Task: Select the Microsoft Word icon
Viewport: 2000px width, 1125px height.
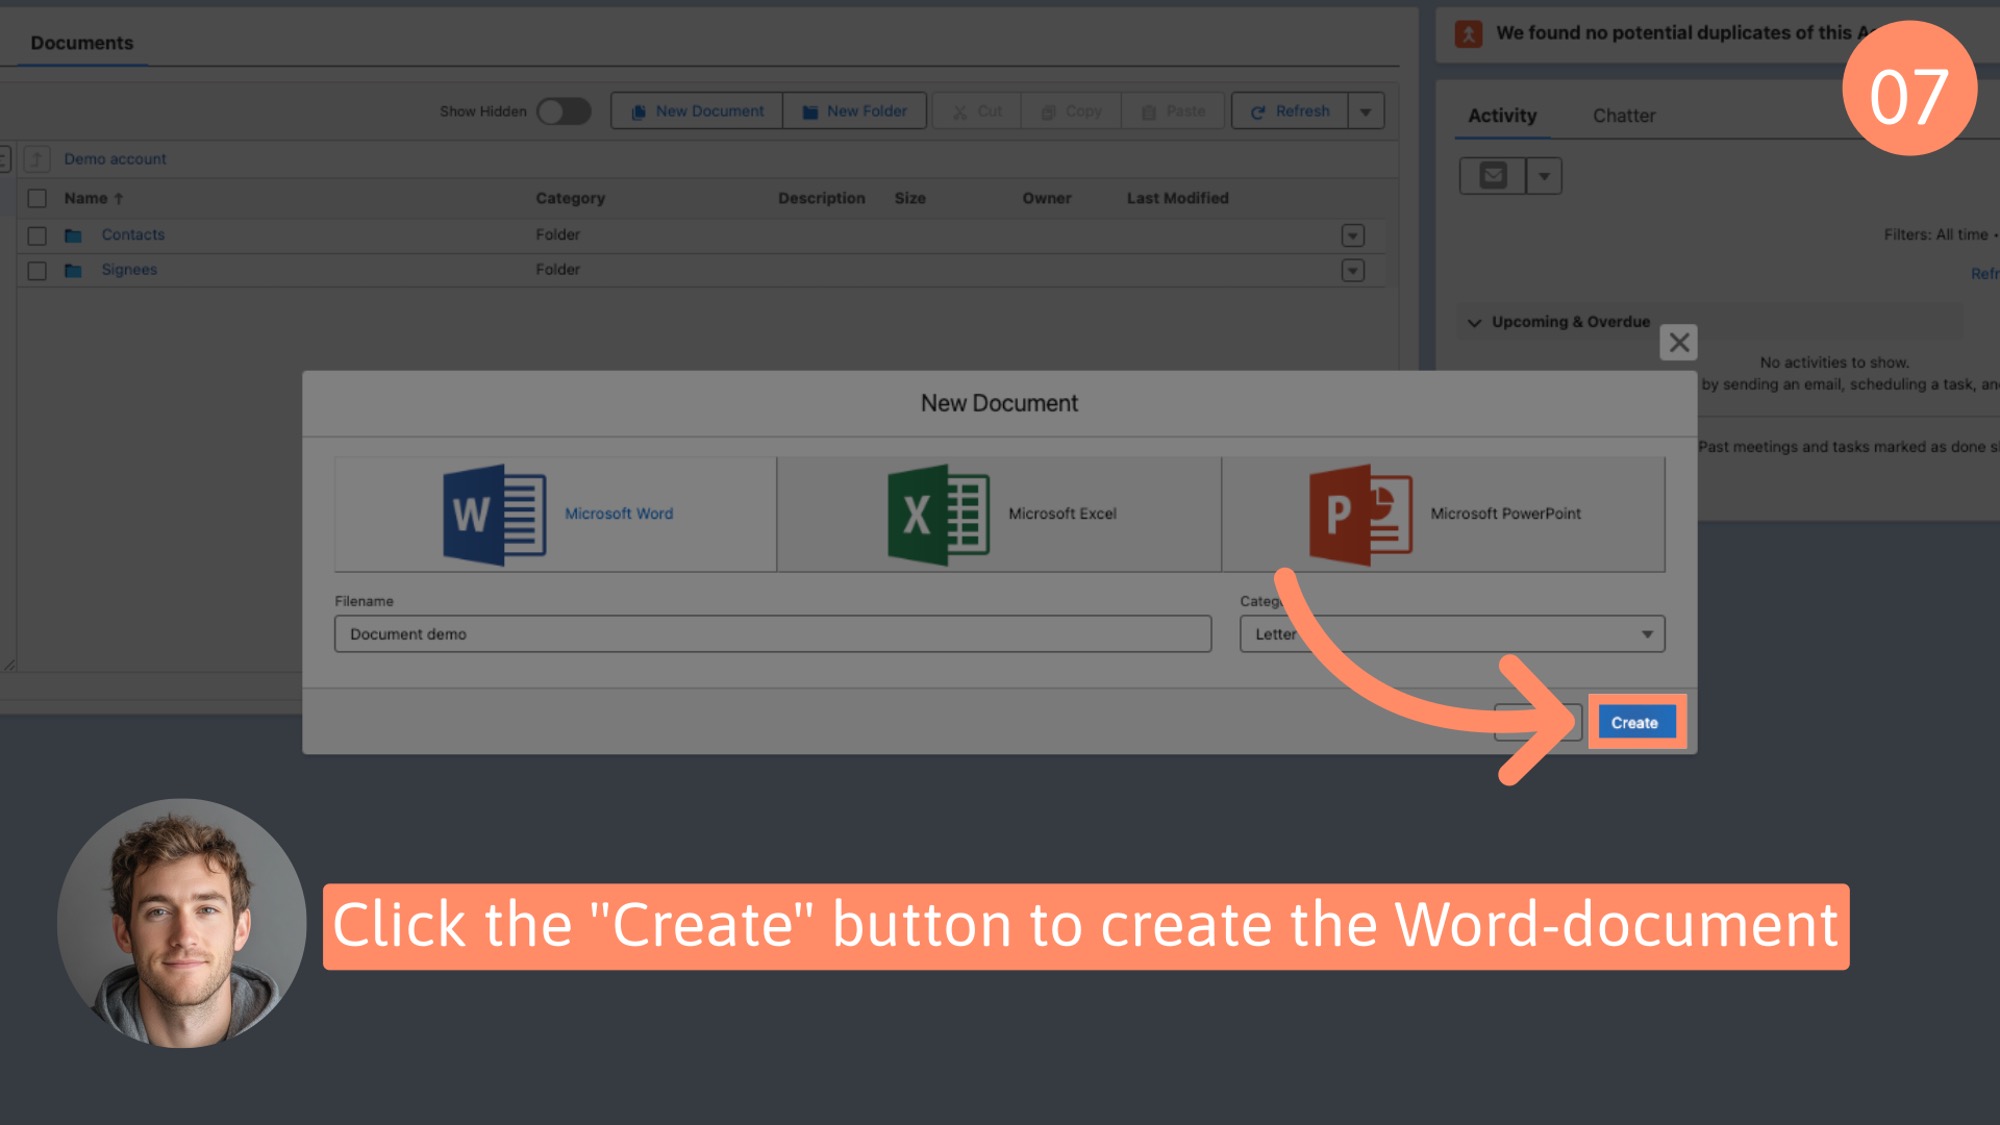Action: (494, 514)
